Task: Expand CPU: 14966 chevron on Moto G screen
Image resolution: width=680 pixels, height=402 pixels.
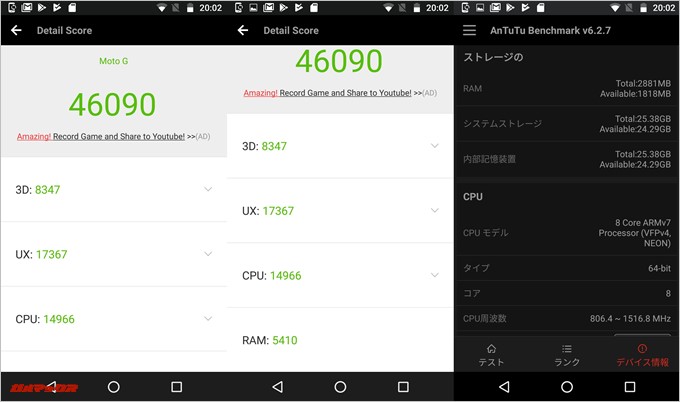Action: [208, 319]
